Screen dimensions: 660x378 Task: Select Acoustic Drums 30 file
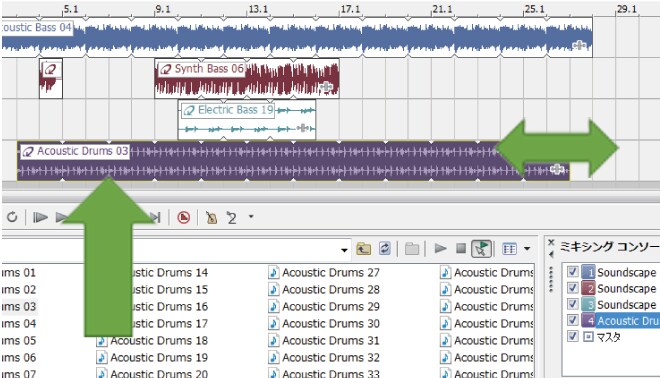[324, 323]
